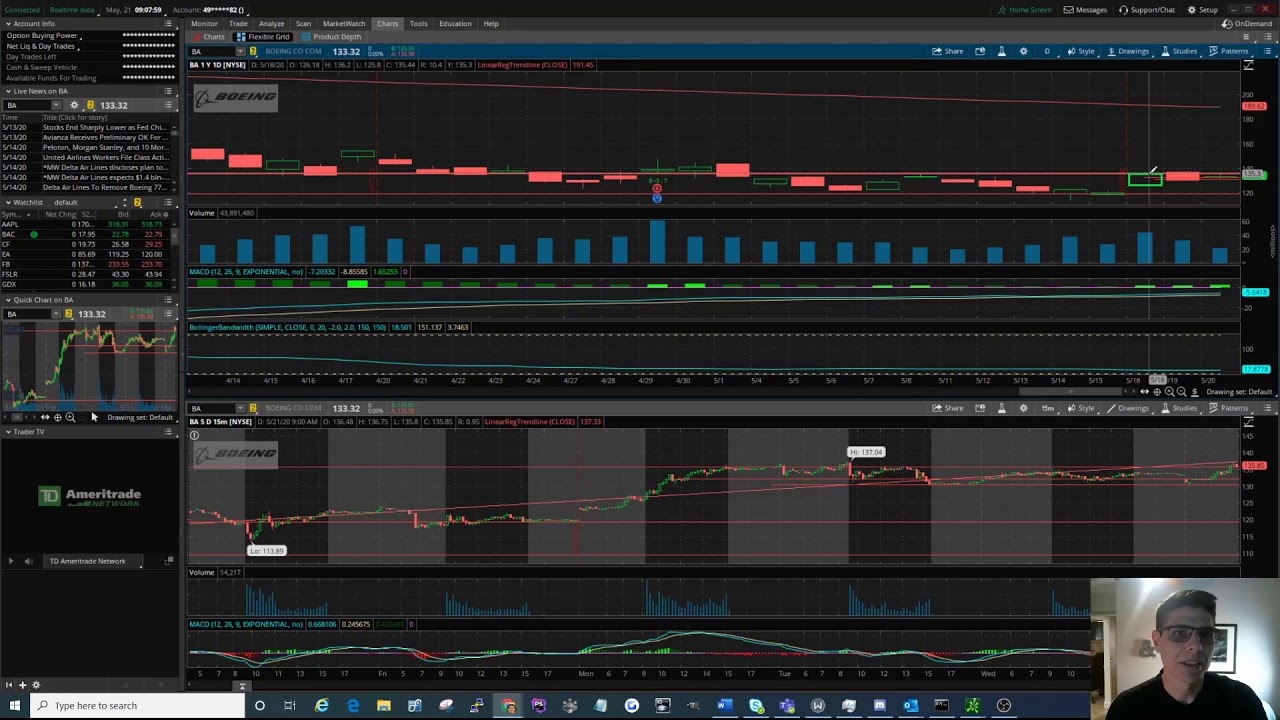Open Drawings menu on upper chart

click(x=1127, y=51)
